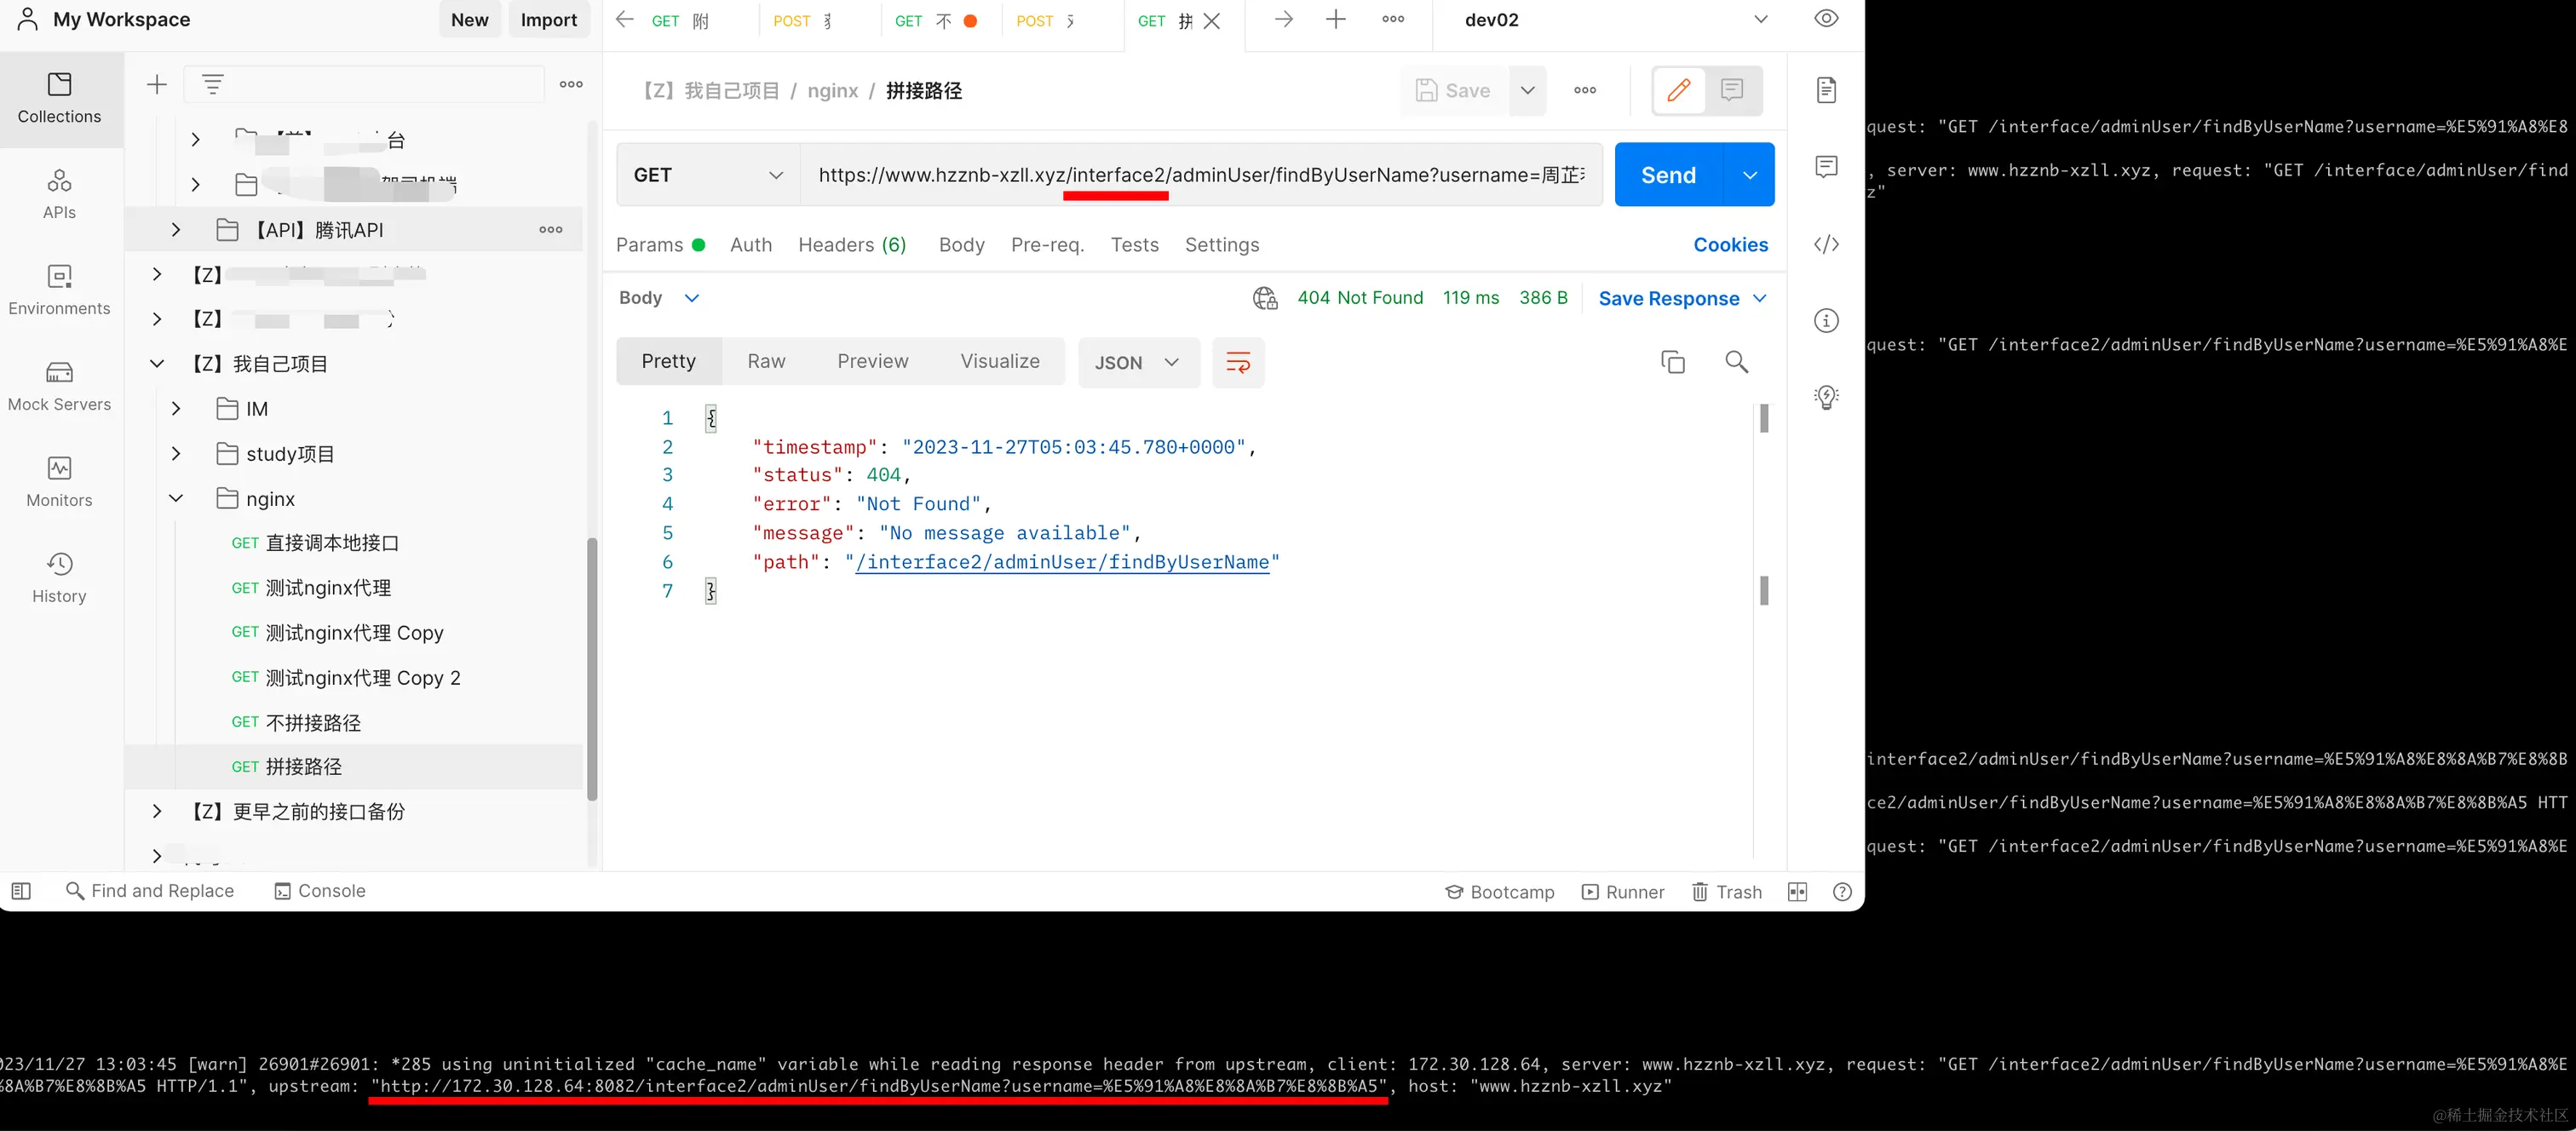
Task: Open the Cookies link
Action: (1730, 245)
